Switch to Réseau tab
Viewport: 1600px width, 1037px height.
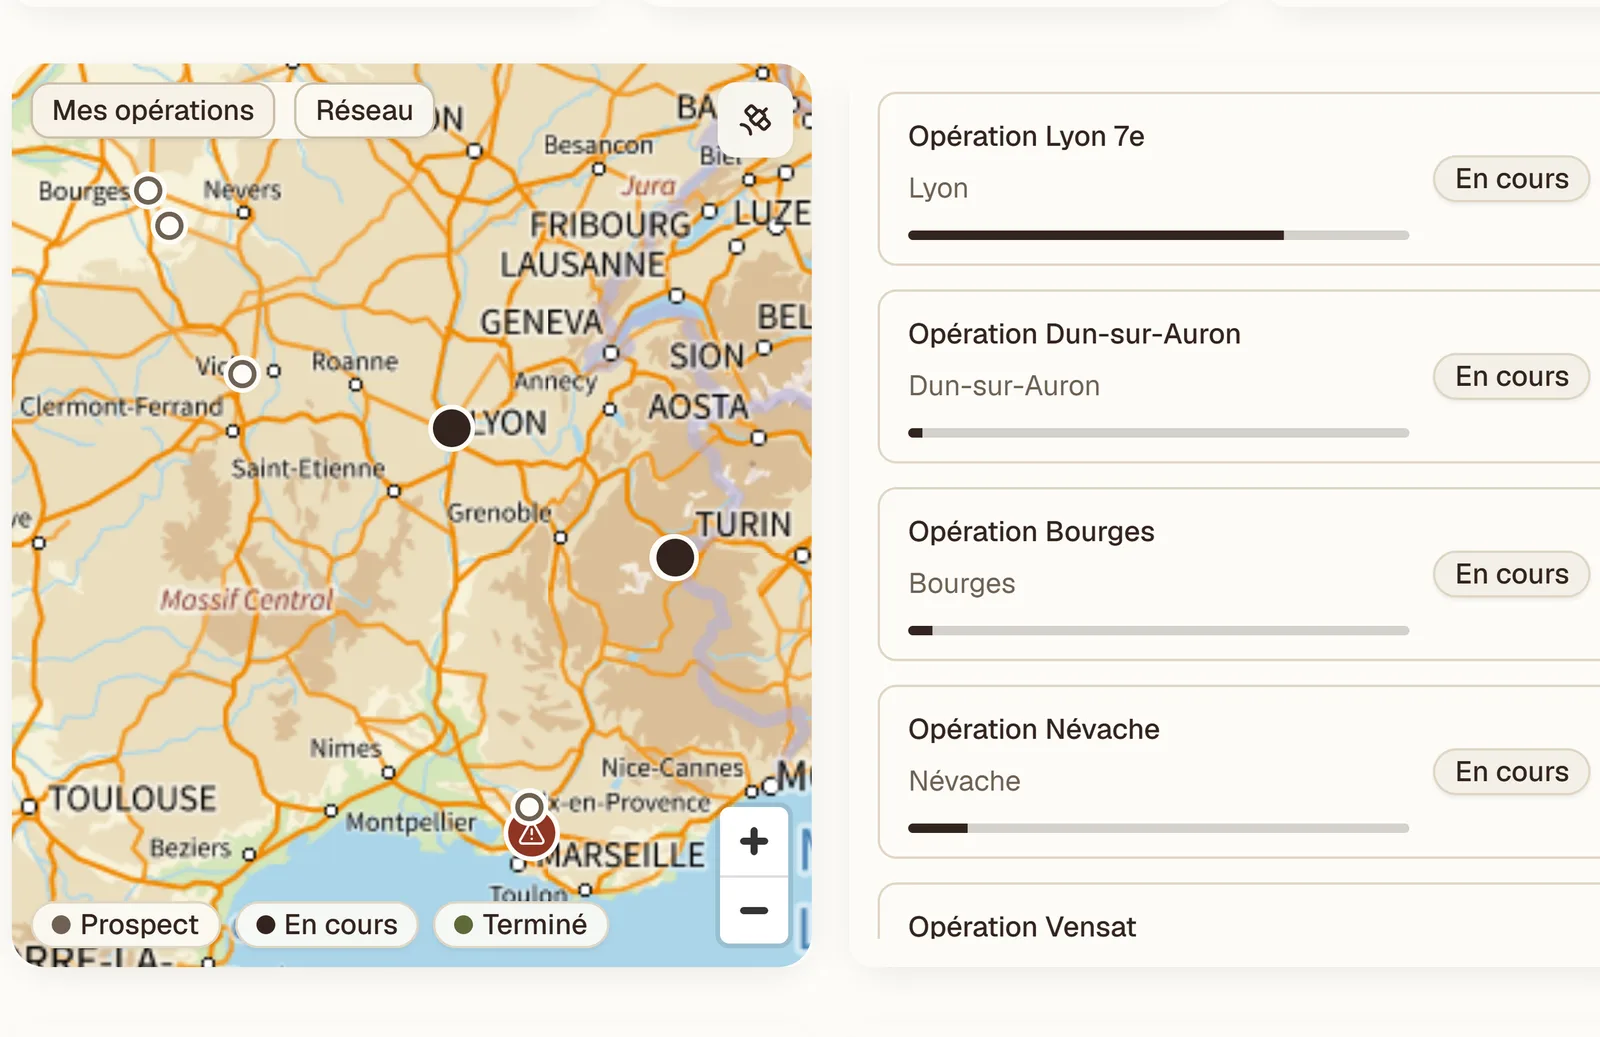coord(364,110)
